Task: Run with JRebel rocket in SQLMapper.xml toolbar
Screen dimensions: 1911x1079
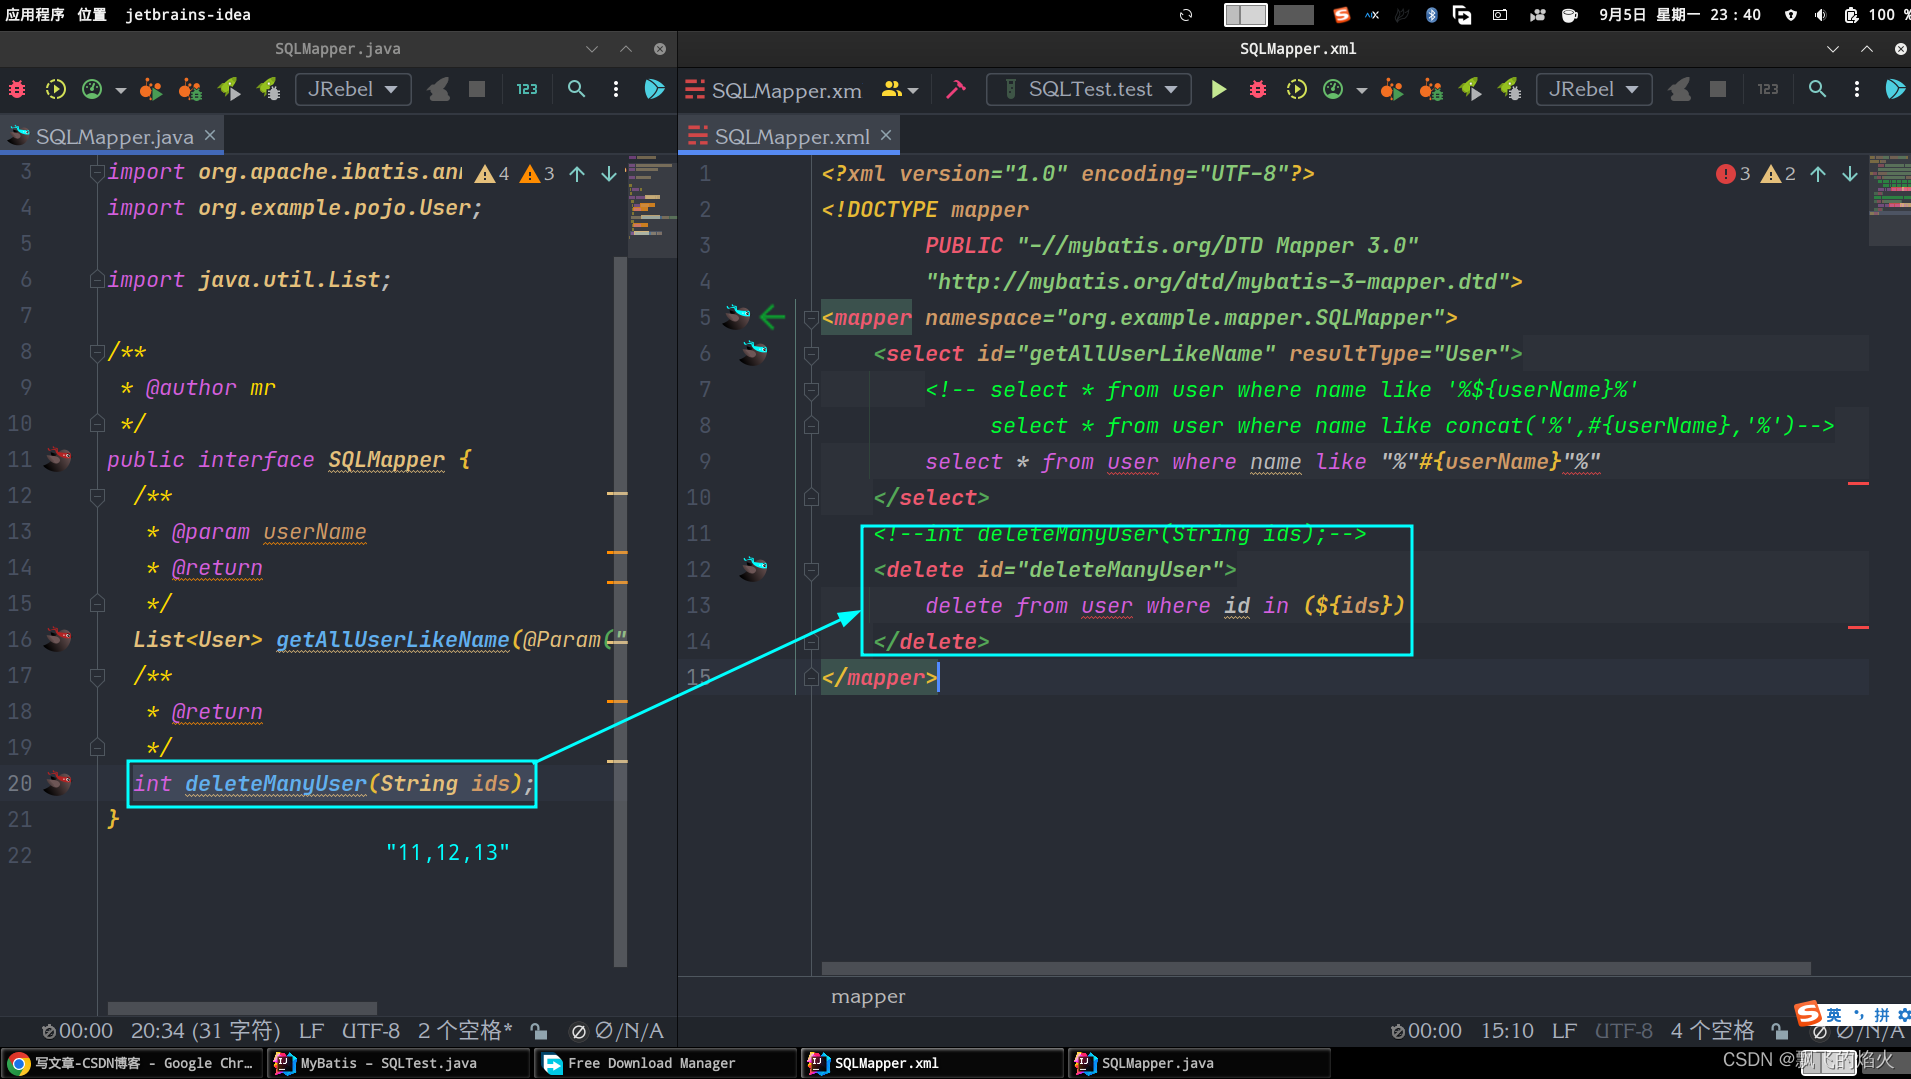Action: pyautogui.click(x=1470, y=89)
